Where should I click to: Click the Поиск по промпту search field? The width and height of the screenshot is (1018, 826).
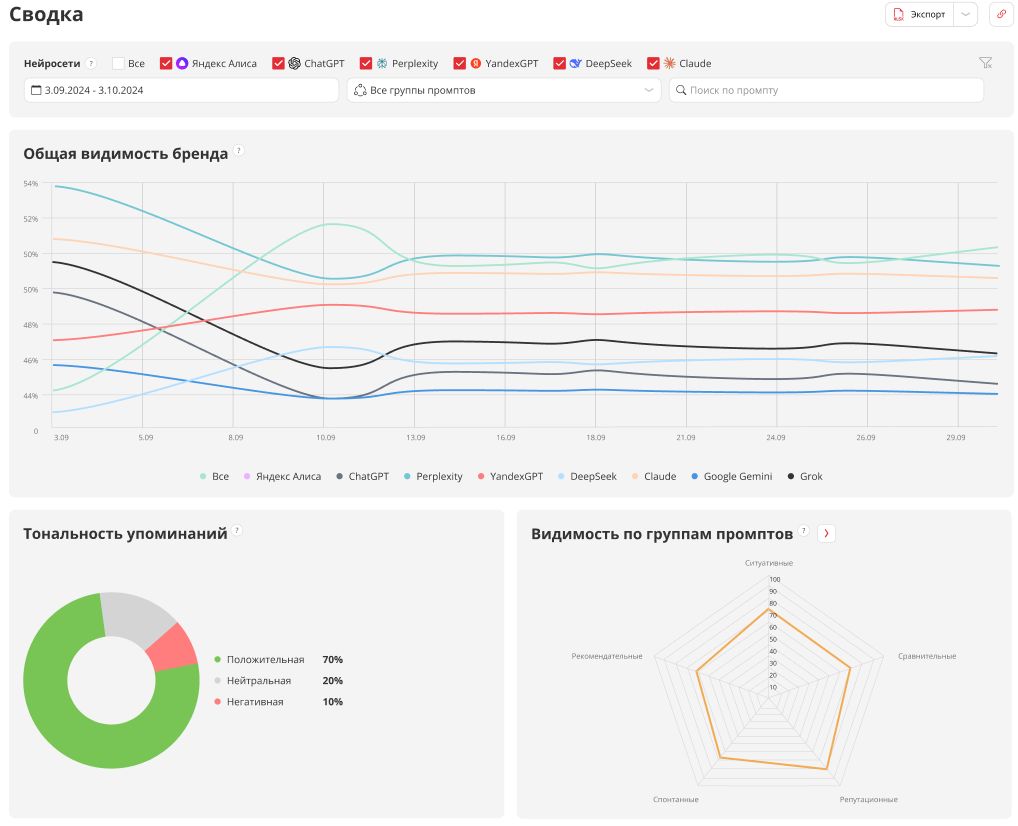[826, 90]
